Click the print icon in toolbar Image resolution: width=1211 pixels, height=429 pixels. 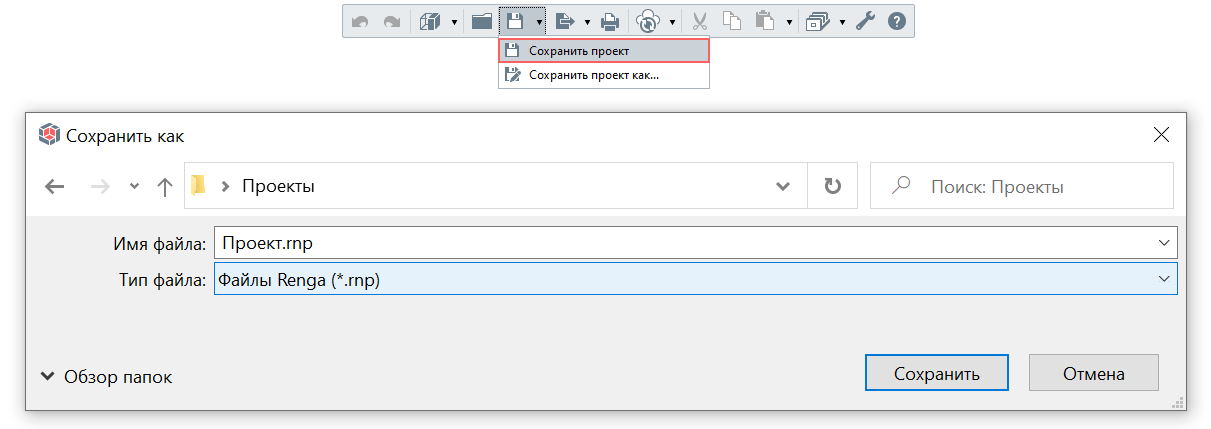[x=610, y=20]
